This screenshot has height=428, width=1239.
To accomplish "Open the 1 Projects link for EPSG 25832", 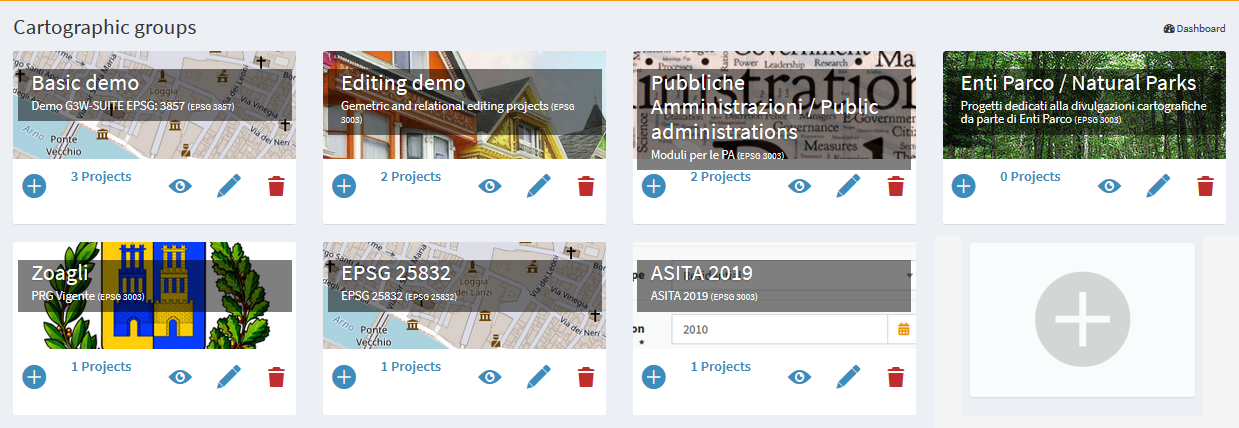I will (411, 366).
